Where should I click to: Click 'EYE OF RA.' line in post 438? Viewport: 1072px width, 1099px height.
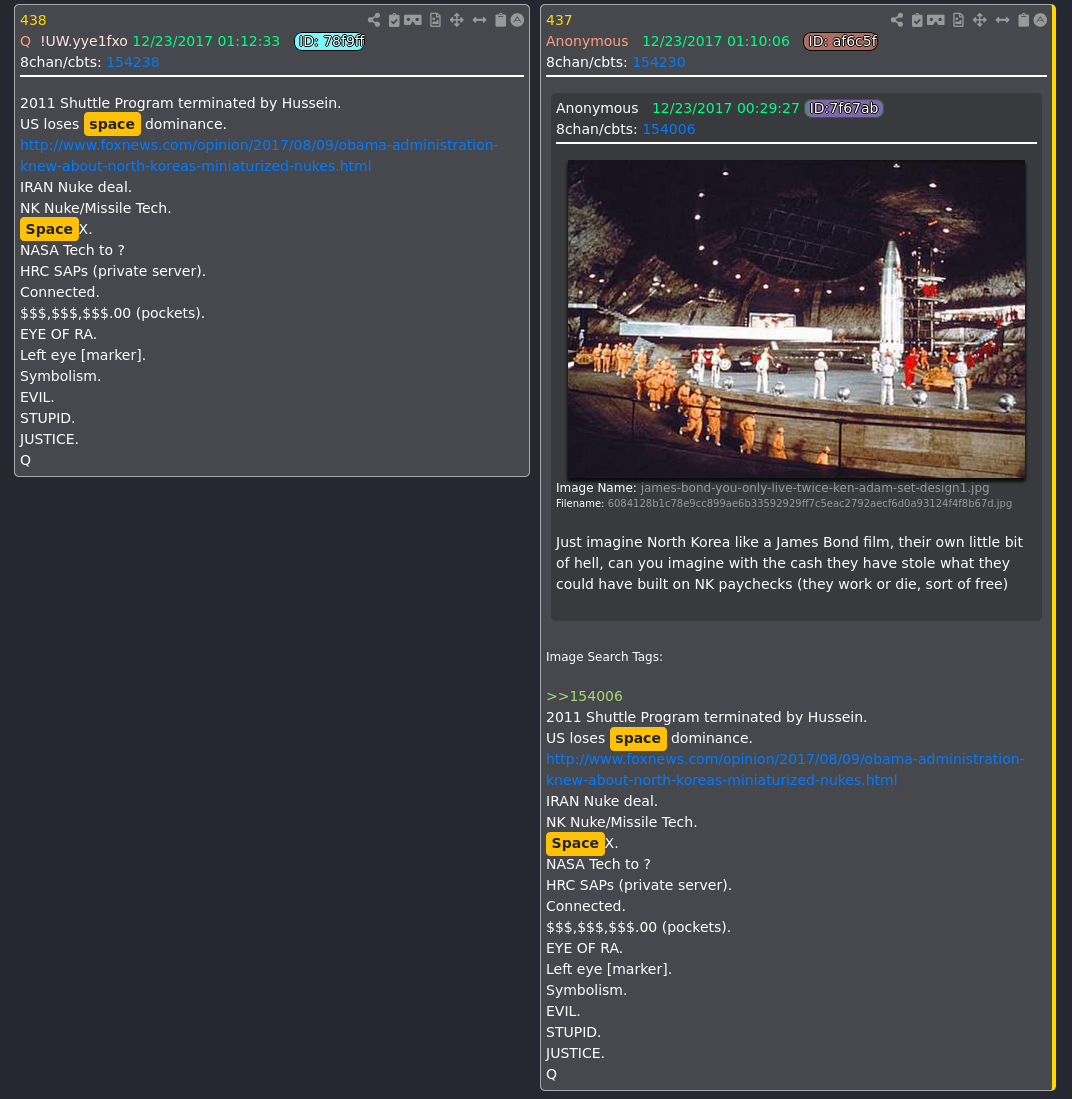tap(58, 334)
